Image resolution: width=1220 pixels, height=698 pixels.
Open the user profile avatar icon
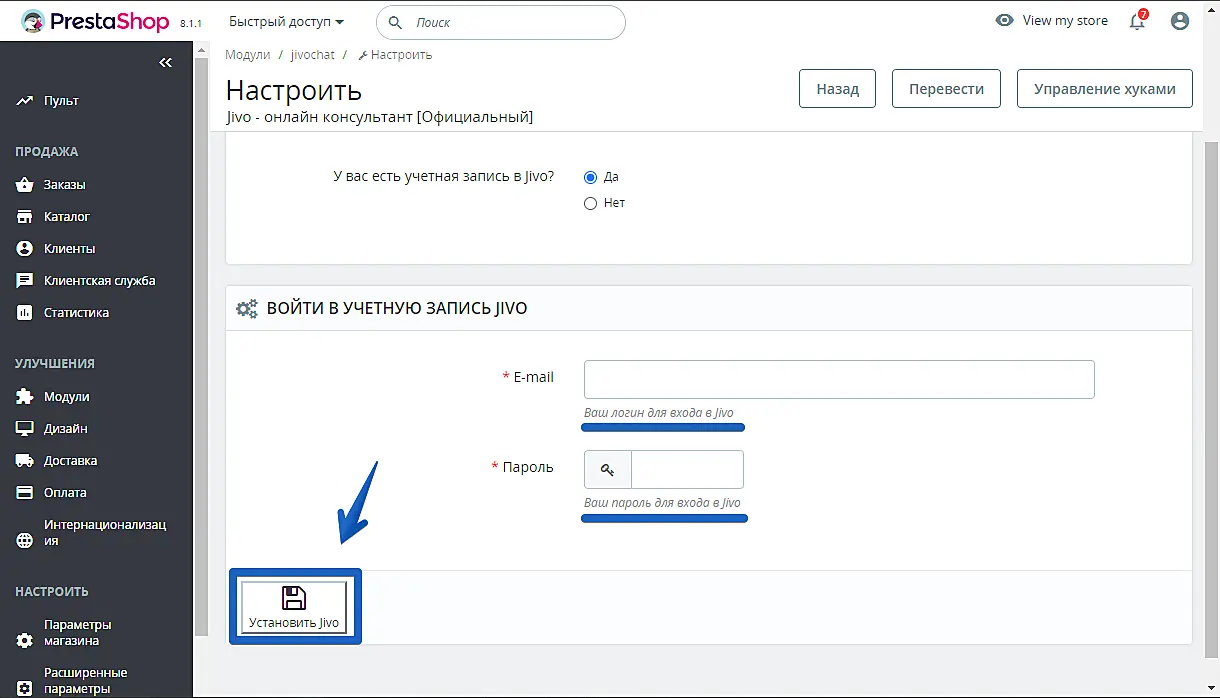tap(1180, 21)
